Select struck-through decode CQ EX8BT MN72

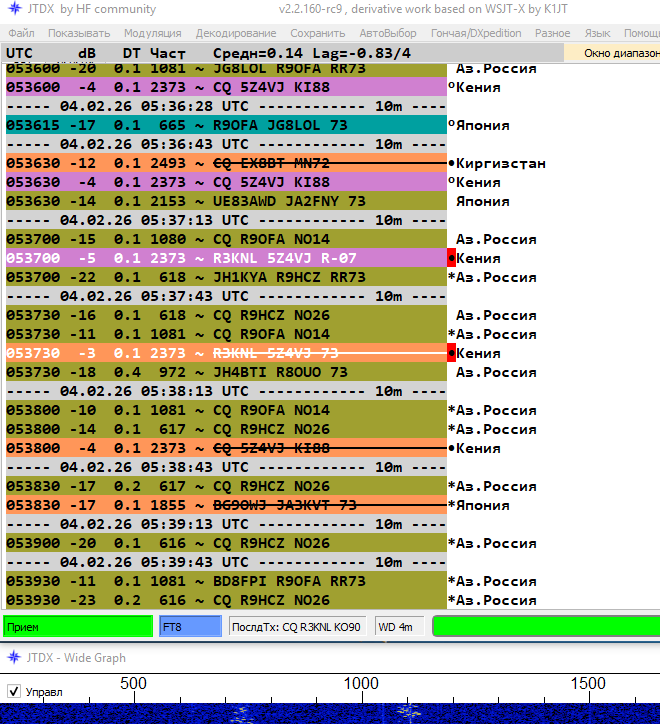[x=226, y=163]
